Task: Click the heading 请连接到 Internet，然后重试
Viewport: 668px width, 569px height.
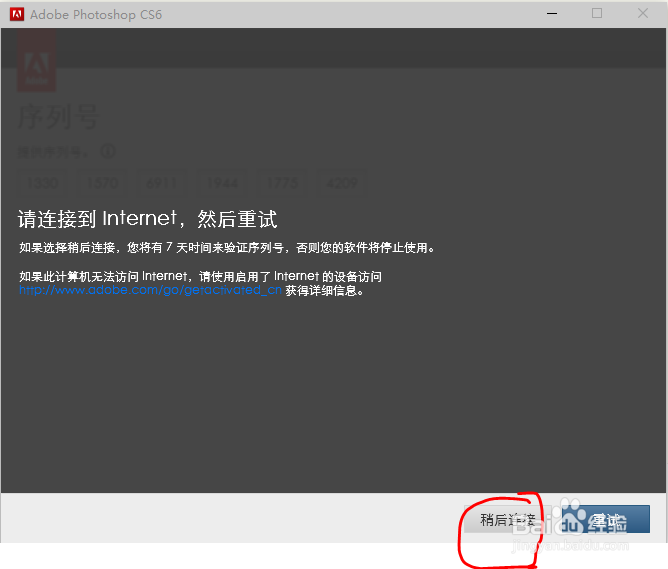Action: (147, 219)
